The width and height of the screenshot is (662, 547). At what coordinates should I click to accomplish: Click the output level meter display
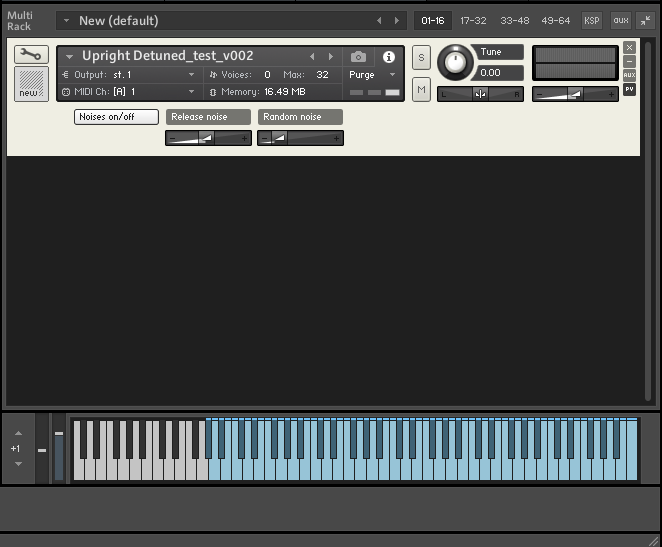click(x=575, y=63)
